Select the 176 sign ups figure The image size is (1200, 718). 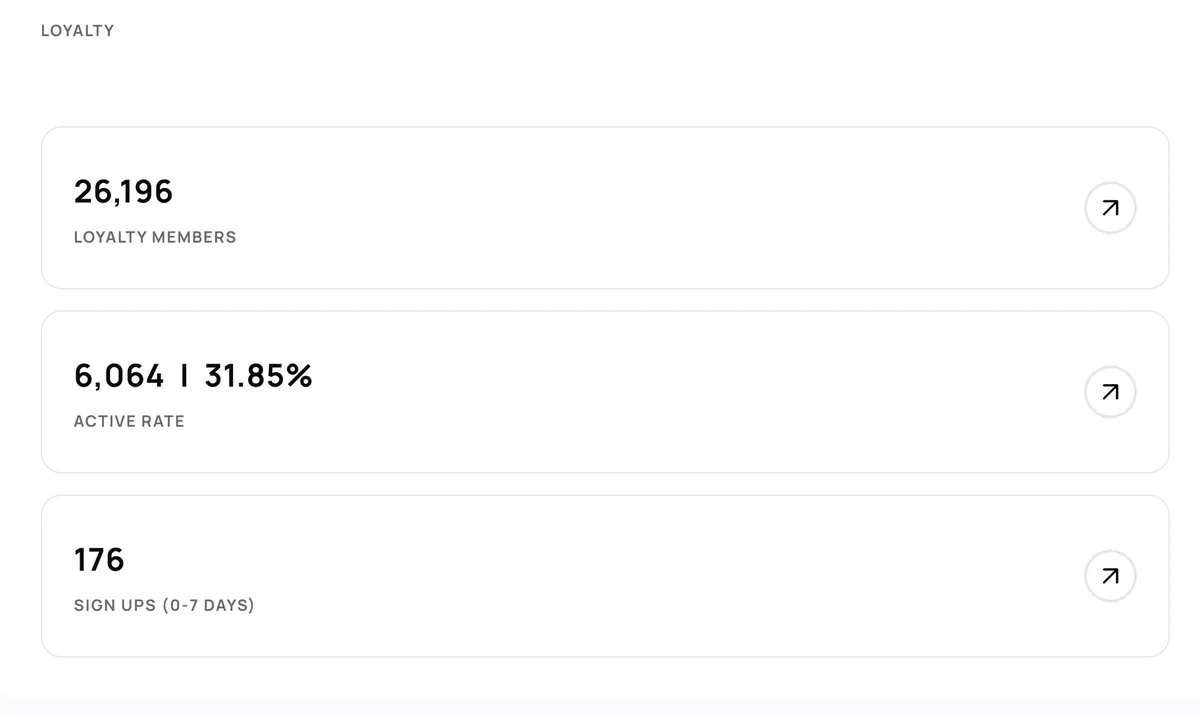pyautogui.click(x=99, y=560)
